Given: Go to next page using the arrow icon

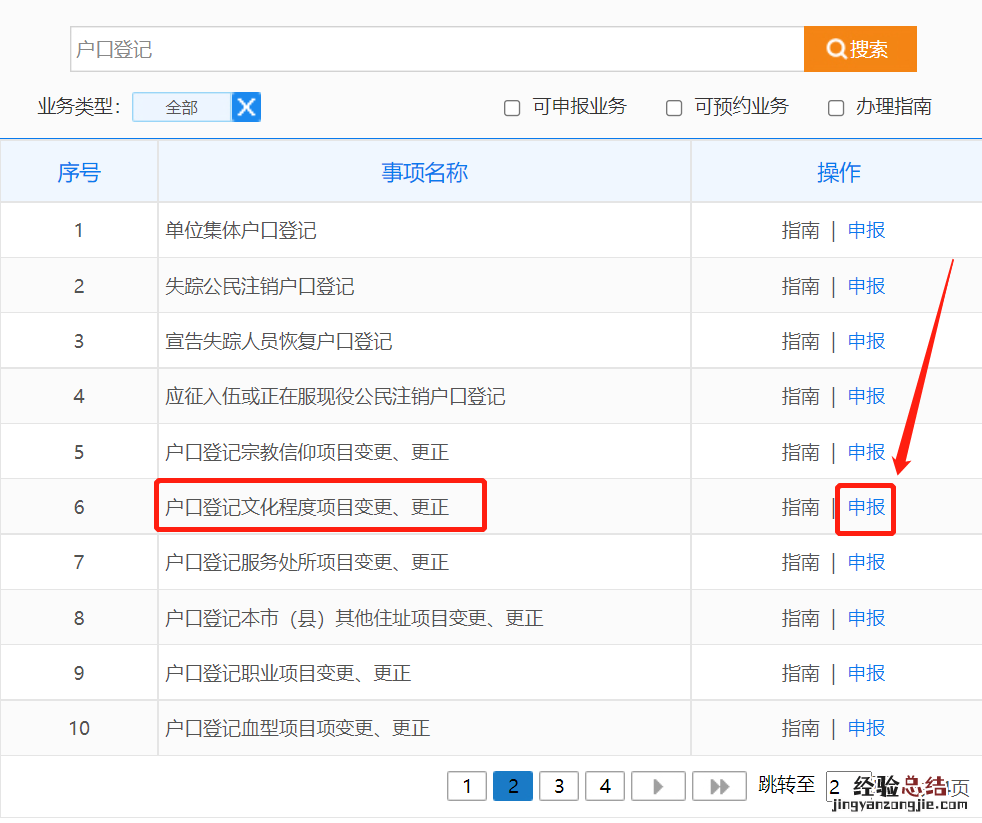Looking at the screenshot, I should [x=659, y=786].
